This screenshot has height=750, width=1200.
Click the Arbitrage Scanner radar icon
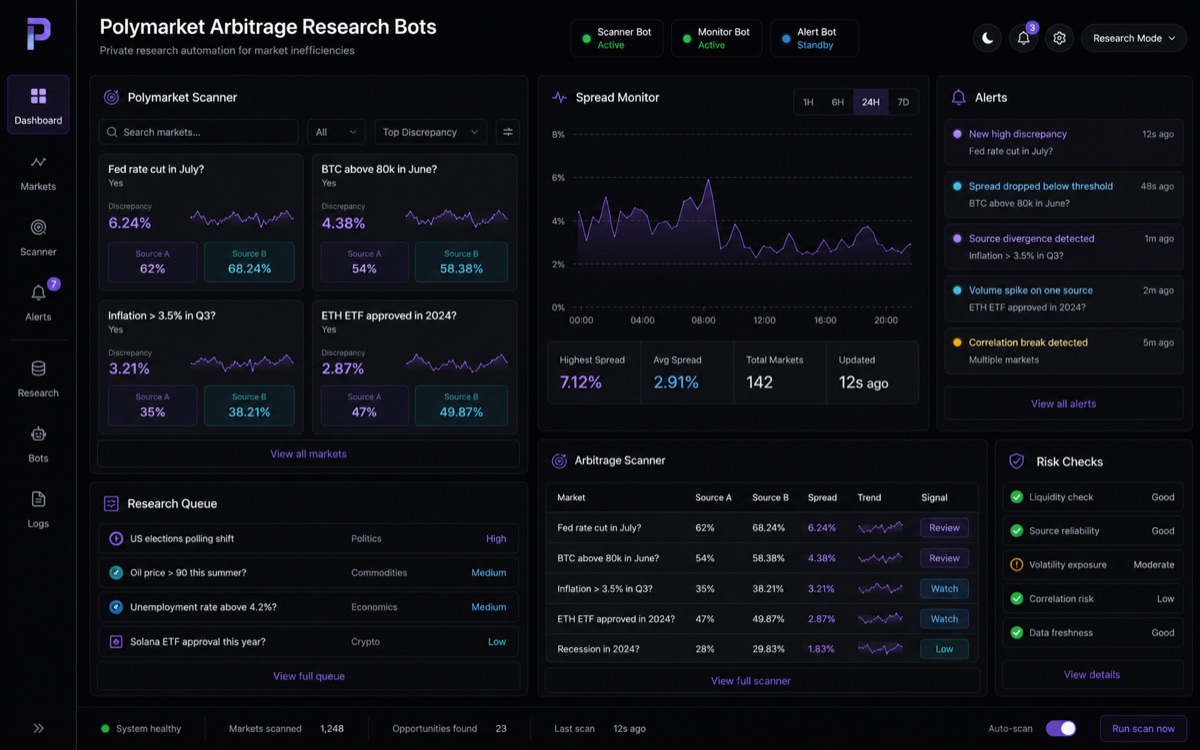(x=560, y=461)
